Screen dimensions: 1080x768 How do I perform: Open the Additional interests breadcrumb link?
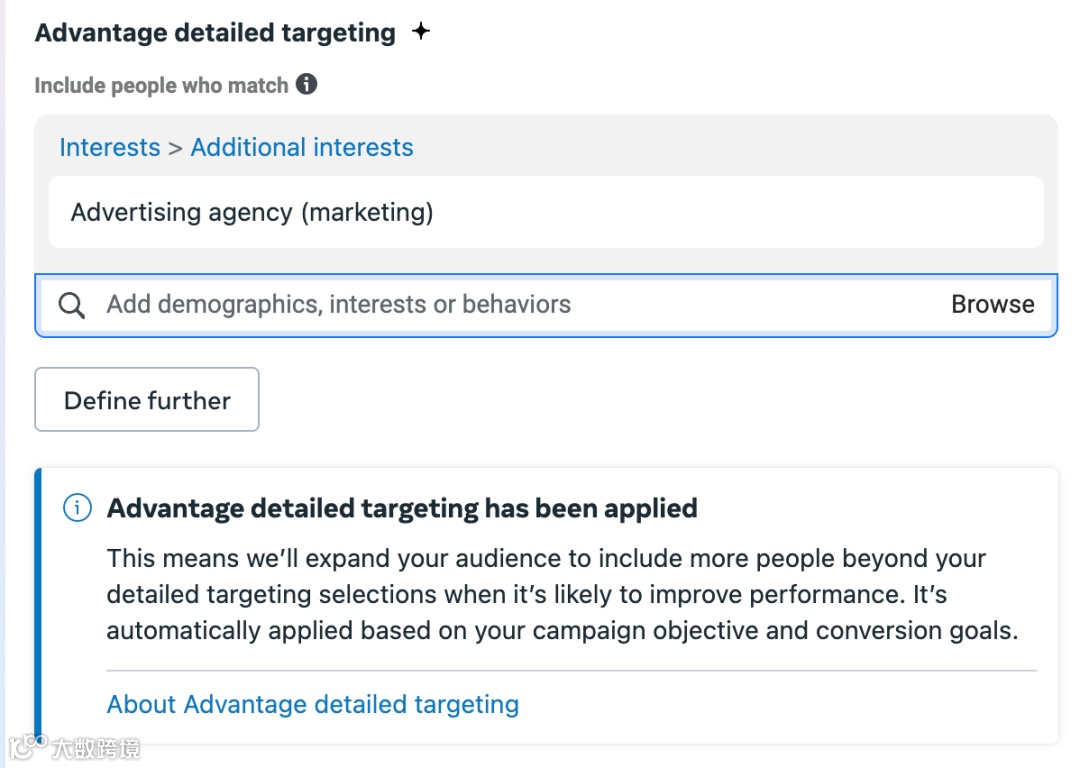click(302, 148)
